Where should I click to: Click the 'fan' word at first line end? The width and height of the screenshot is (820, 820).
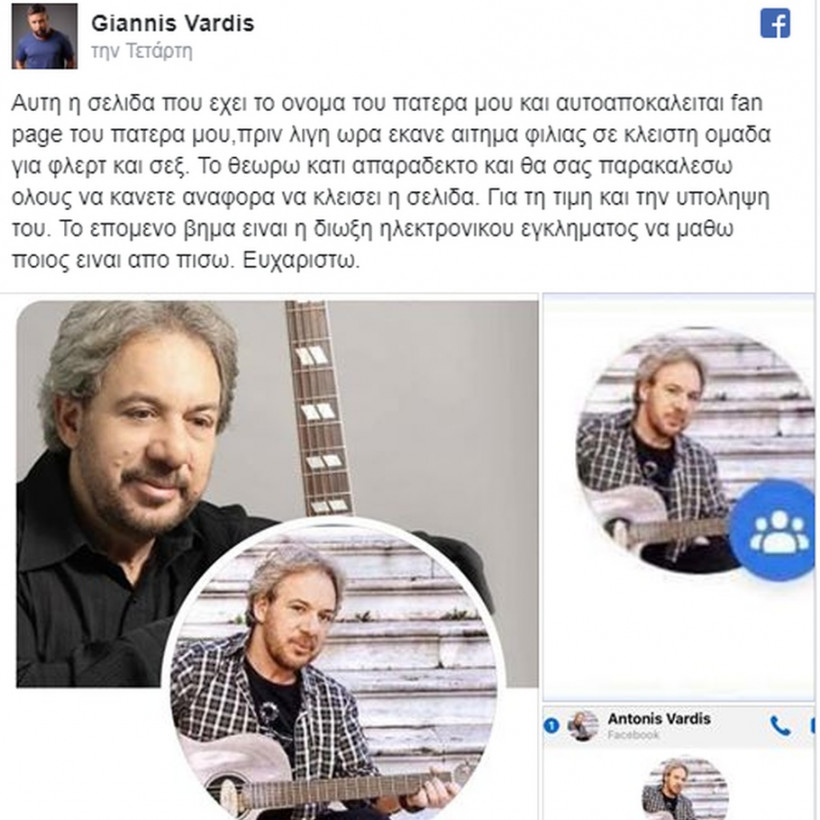745,103
